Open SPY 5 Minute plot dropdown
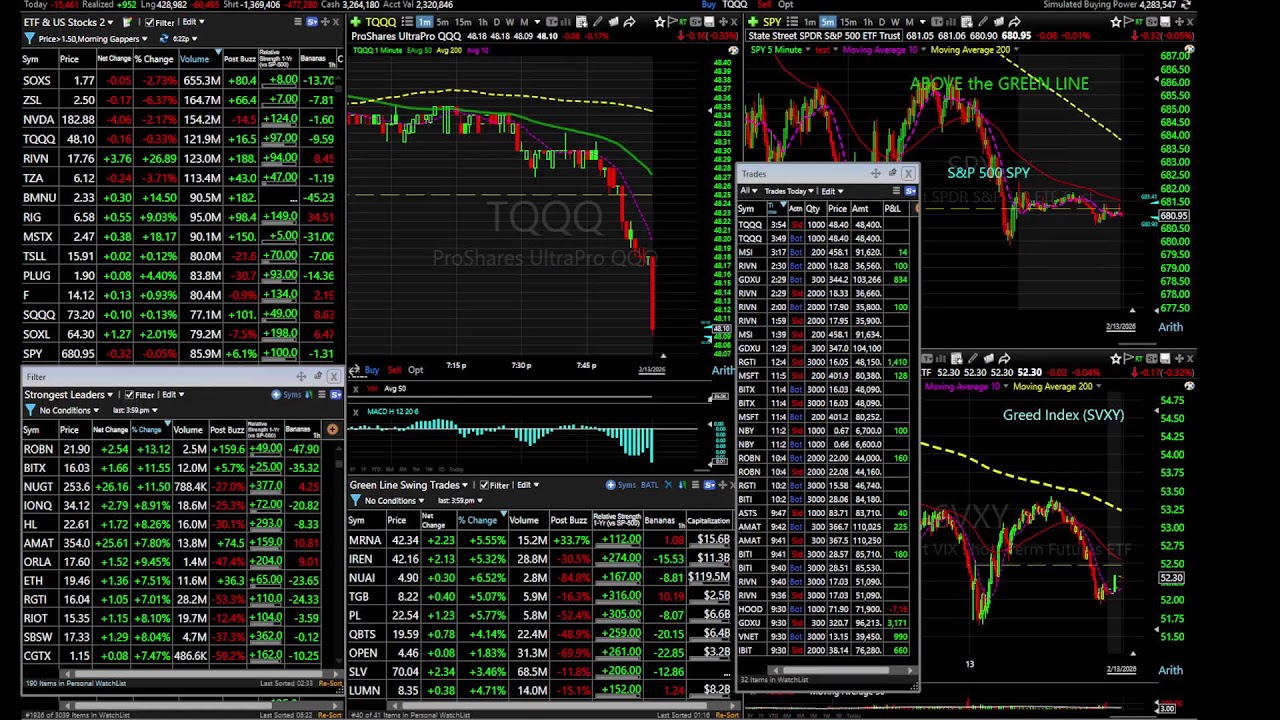This screenshot has width=1280, height=720. 783,49
